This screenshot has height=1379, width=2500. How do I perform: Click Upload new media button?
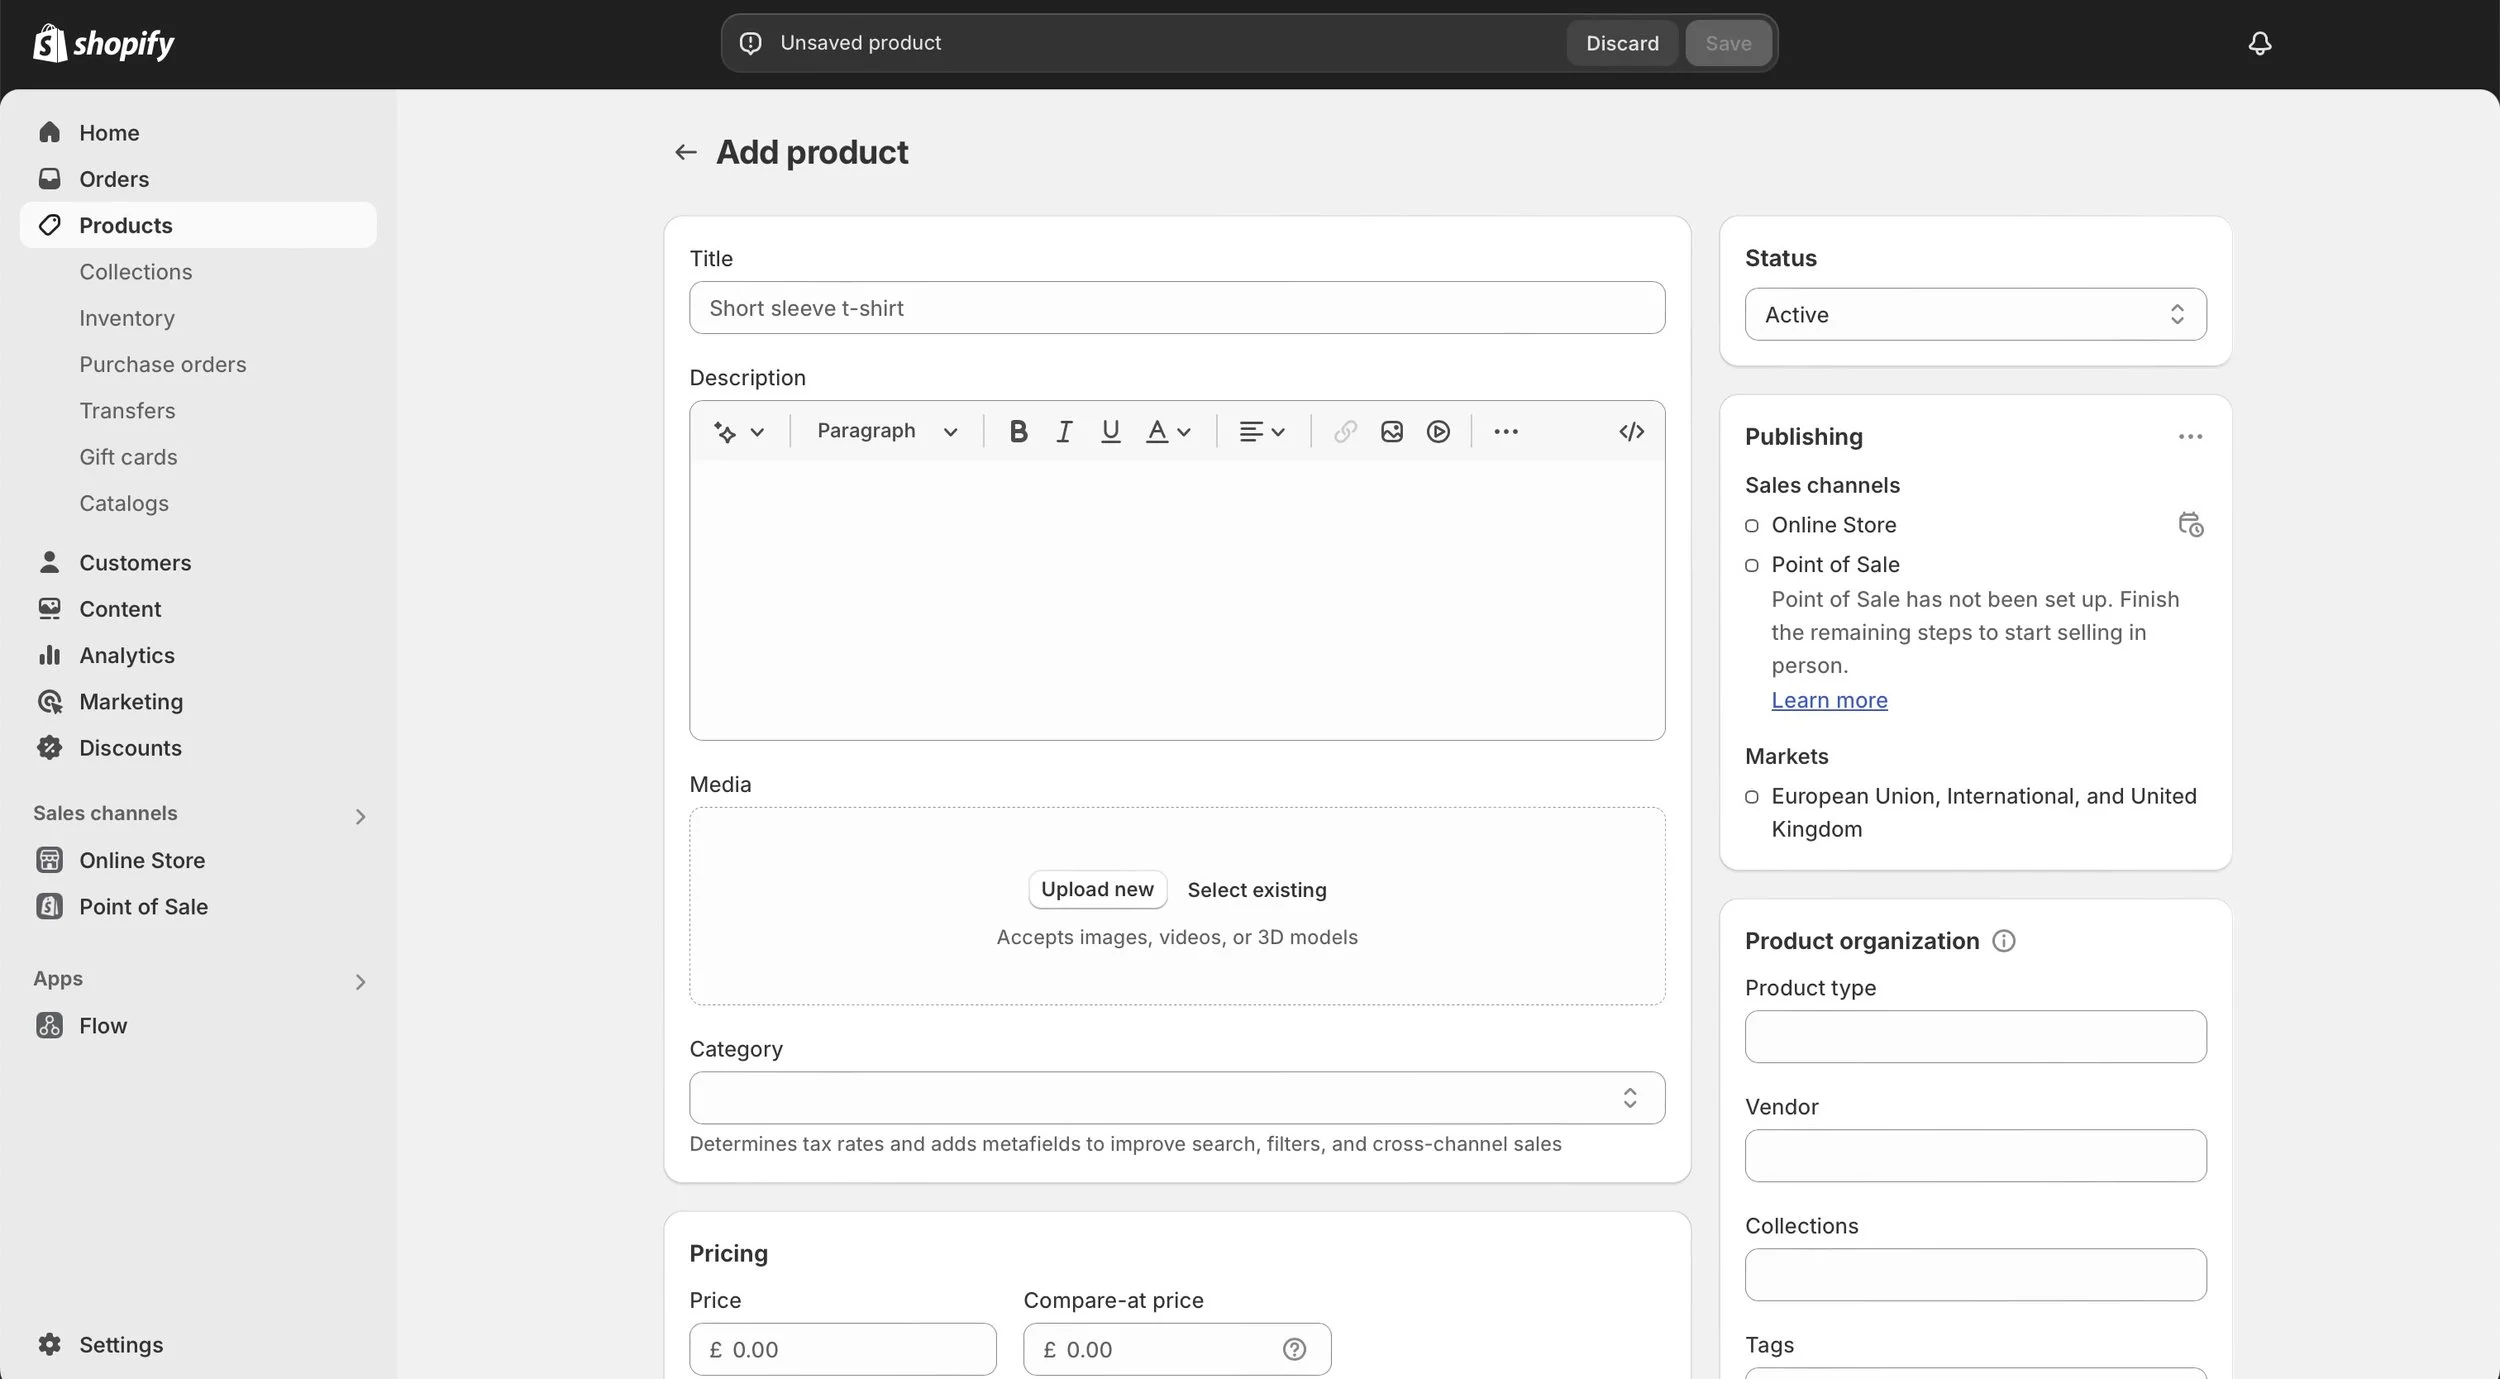pos(1097,890)
